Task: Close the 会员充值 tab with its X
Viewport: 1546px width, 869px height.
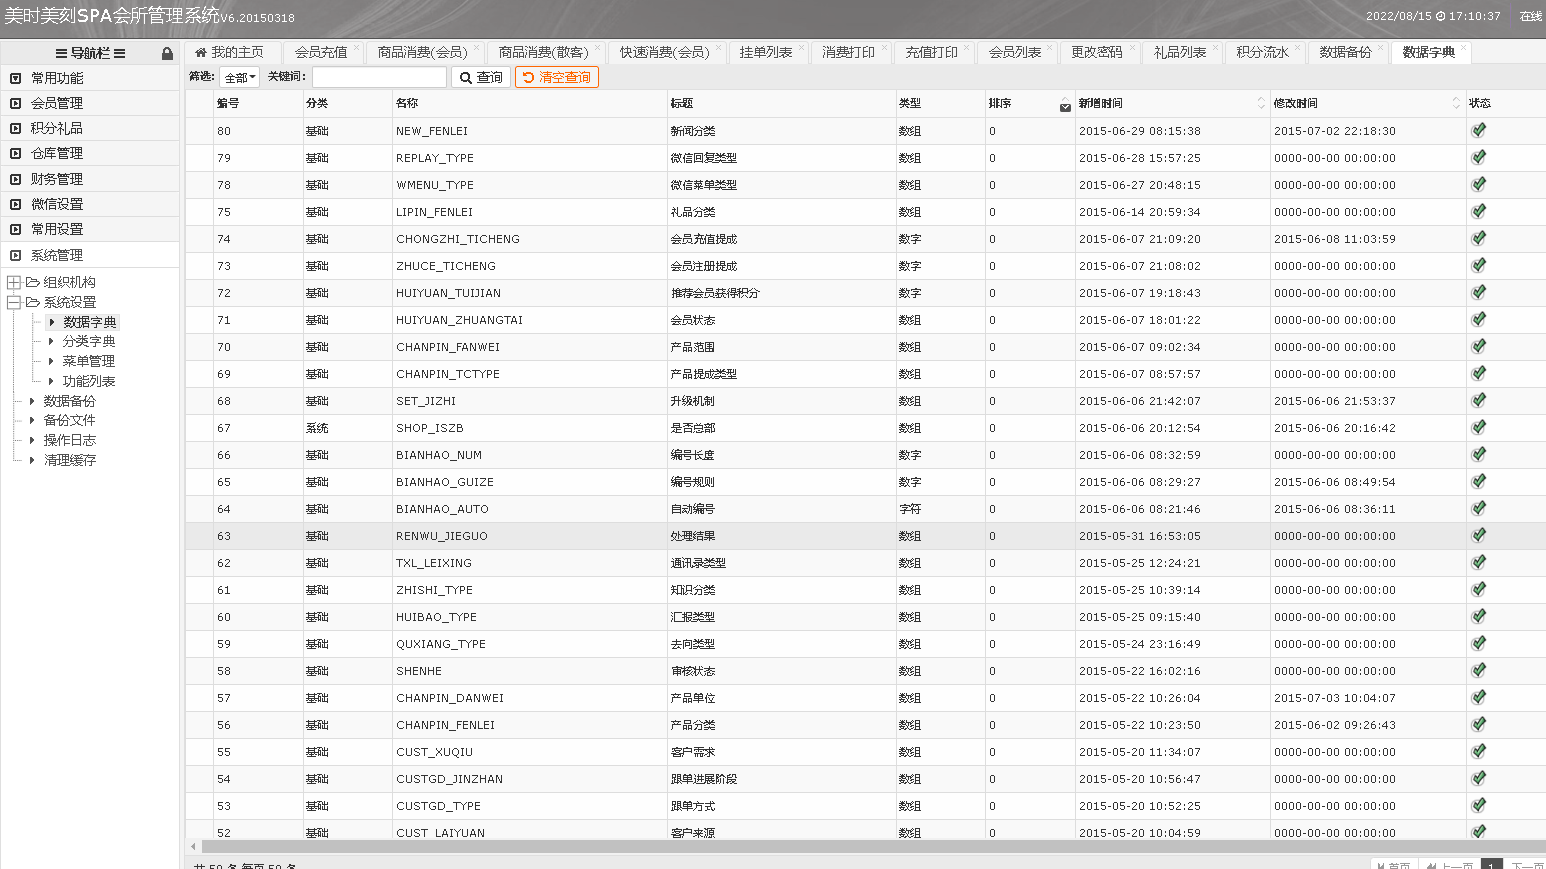Action: (x=356, y=47)
